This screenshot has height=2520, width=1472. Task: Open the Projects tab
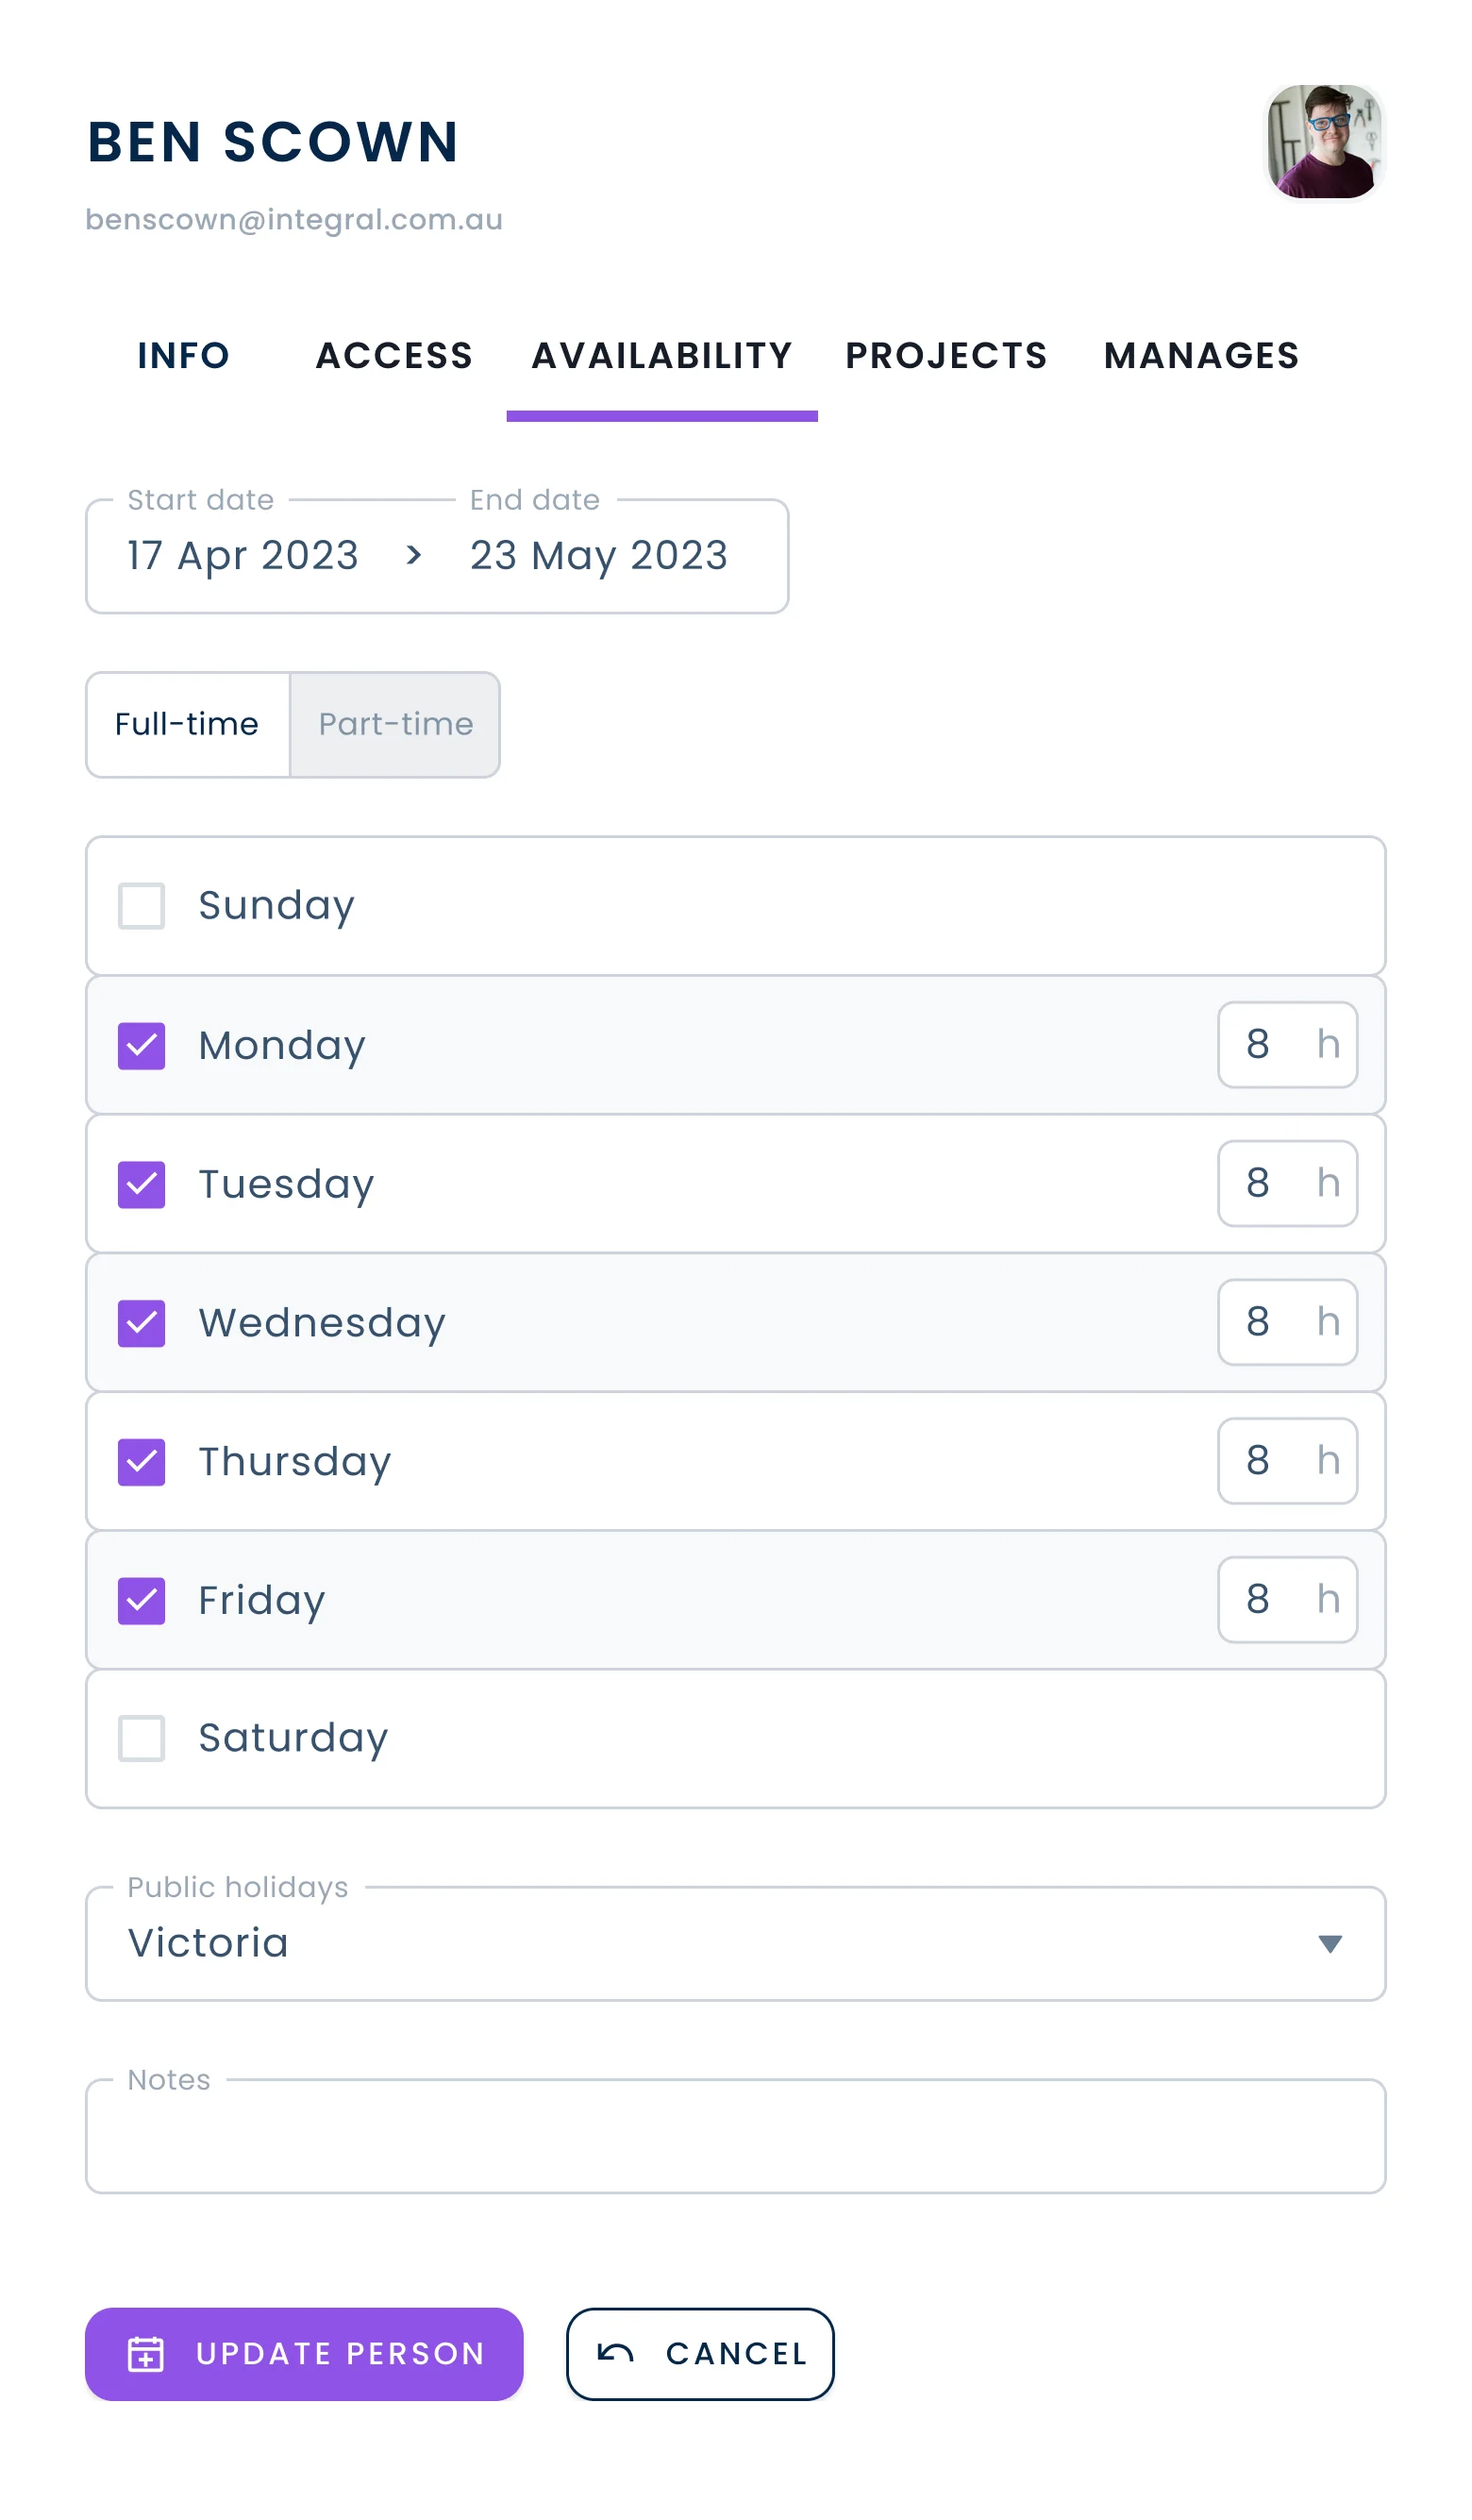946,356
